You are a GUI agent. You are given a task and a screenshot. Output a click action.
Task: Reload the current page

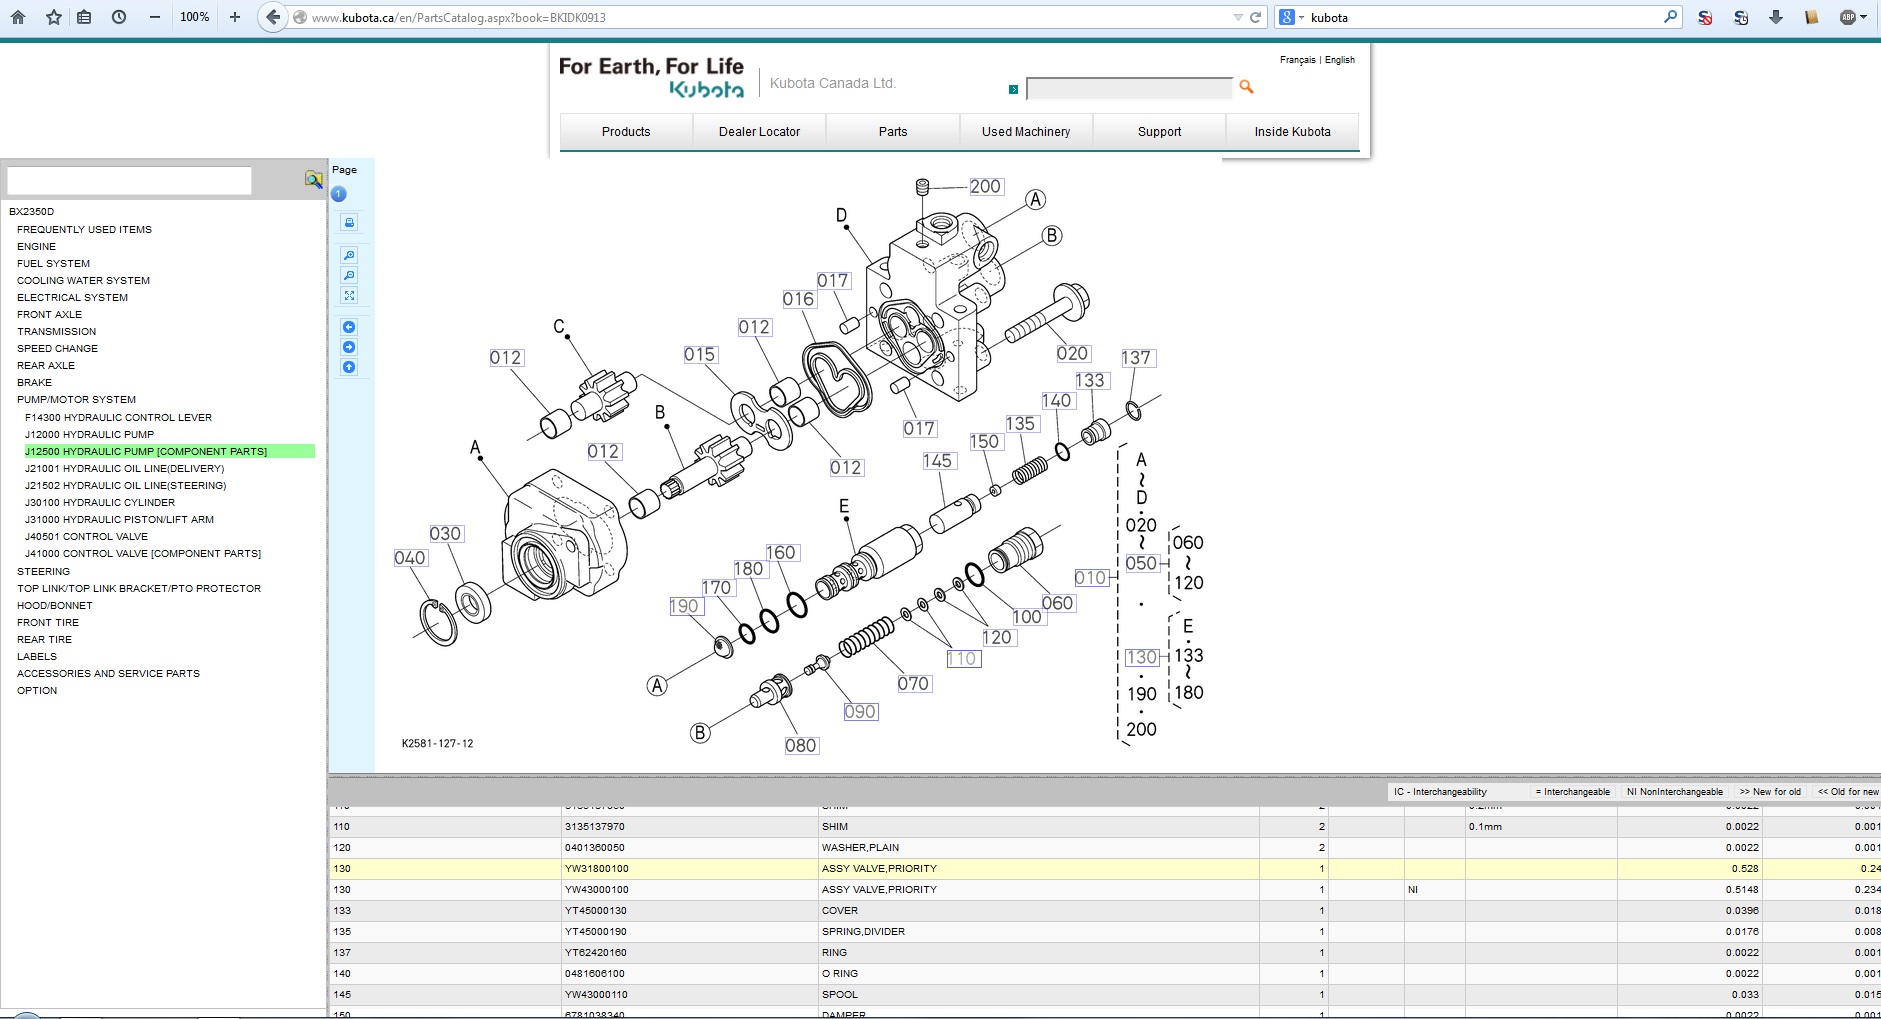point(1255,17)
